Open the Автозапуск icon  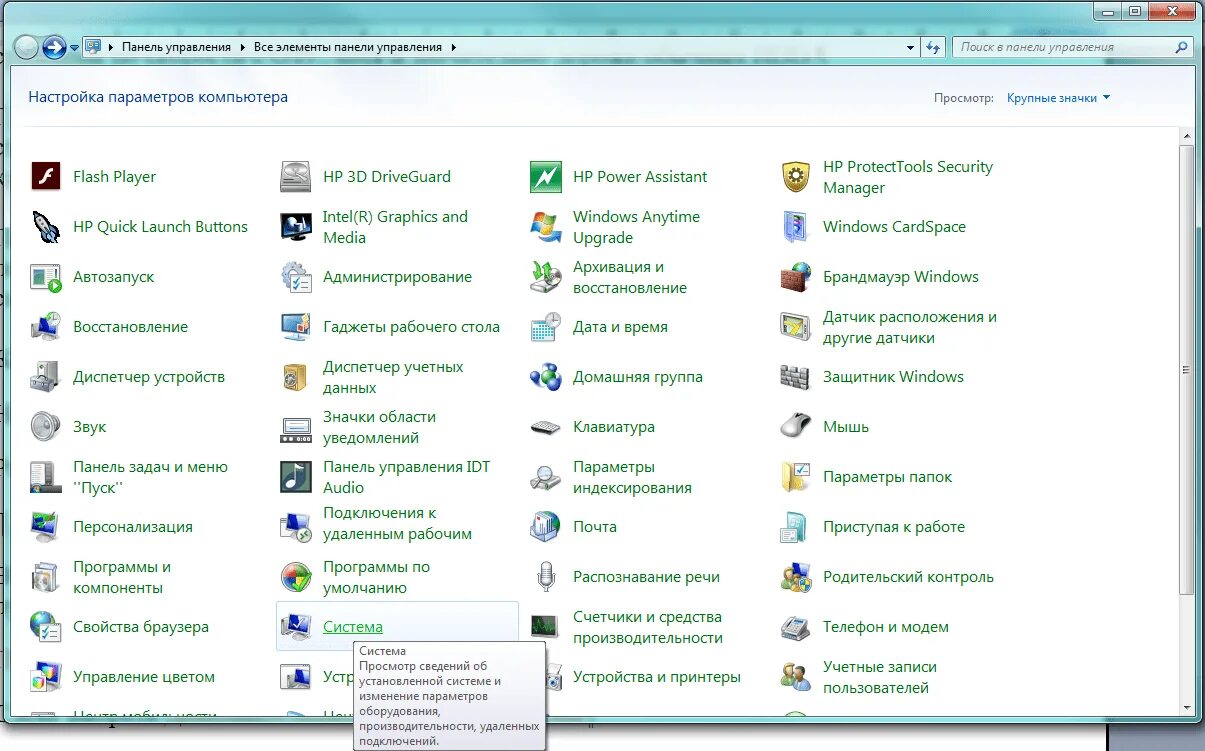46,277
